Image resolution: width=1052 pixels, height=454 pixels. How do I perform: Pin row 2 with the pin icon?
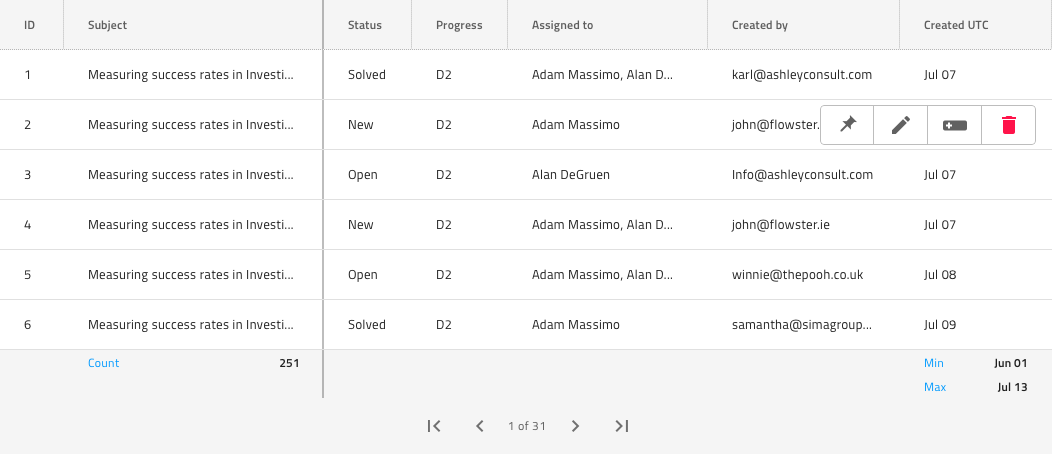click(x=847, y=125)
